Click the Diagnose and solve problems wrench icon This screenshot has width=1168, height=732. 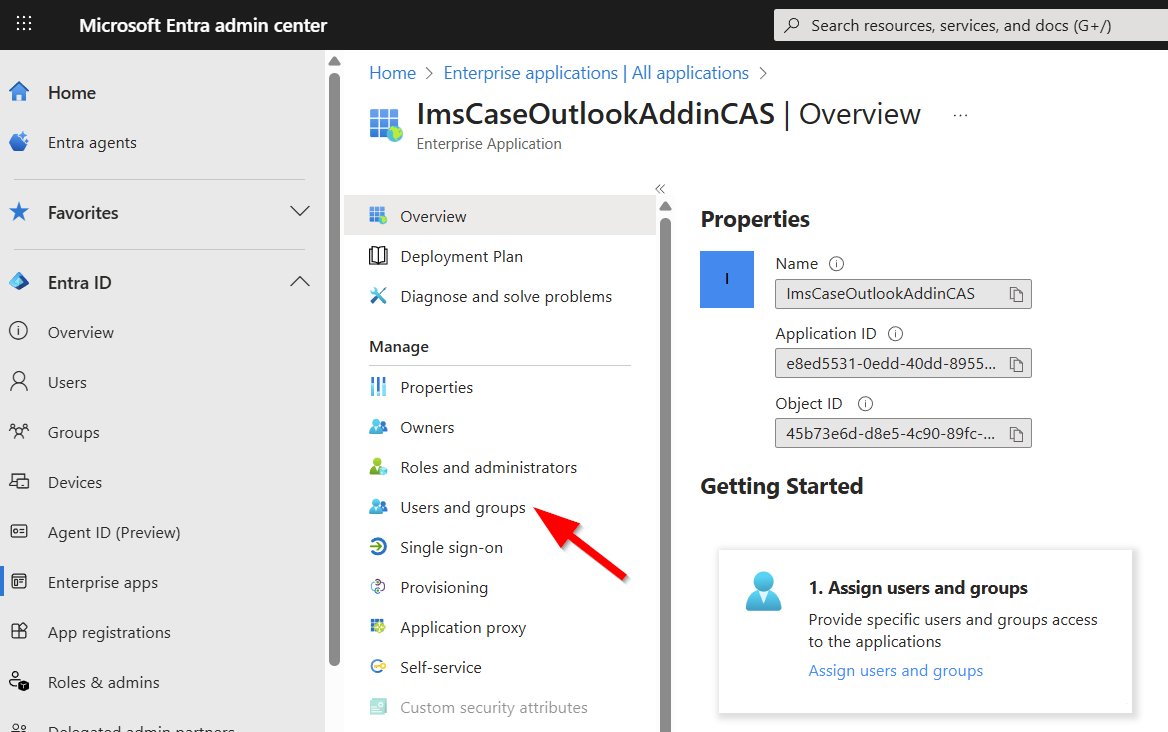pos(378,296)
